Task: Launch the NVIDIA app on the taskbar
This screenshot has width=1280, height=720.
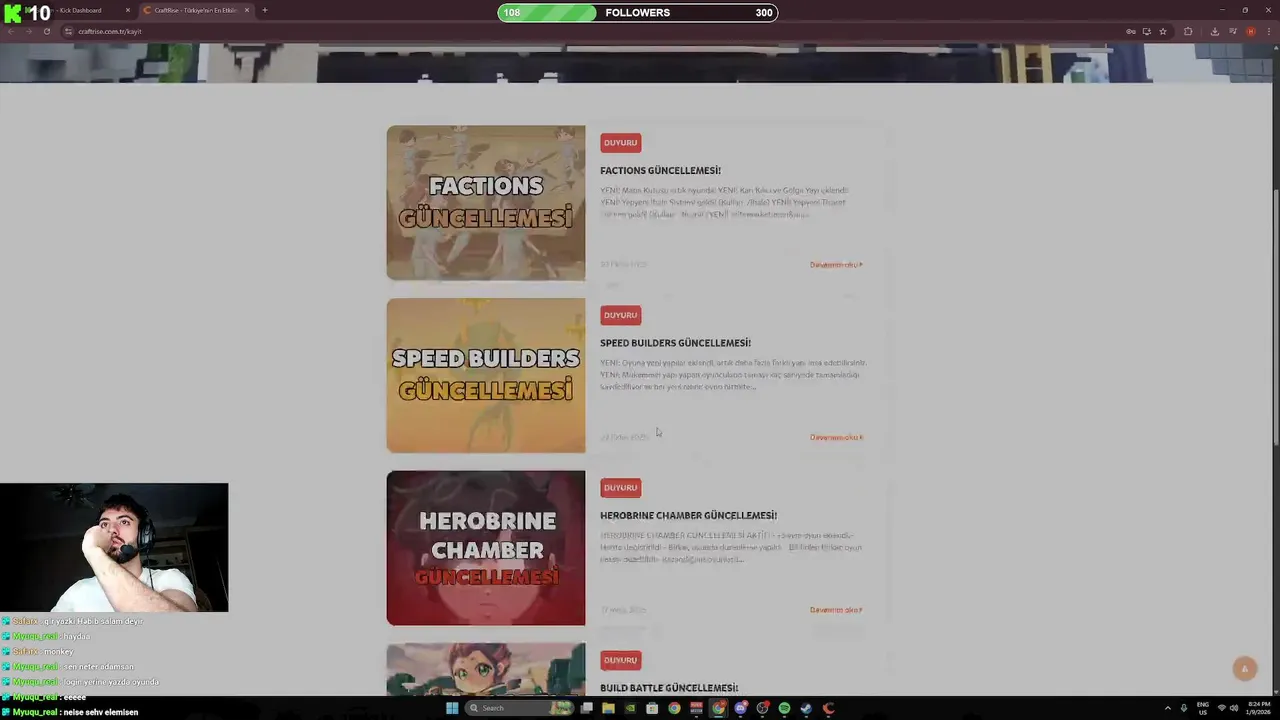Action: [x=630, y=708]
